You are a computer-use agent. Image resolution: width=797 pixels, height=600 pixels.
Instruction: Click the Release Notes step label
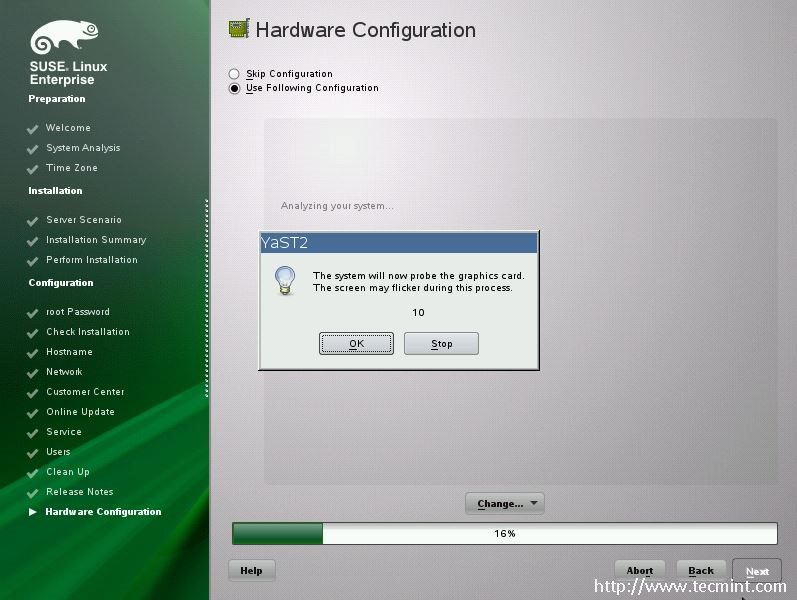coord(80,492)
